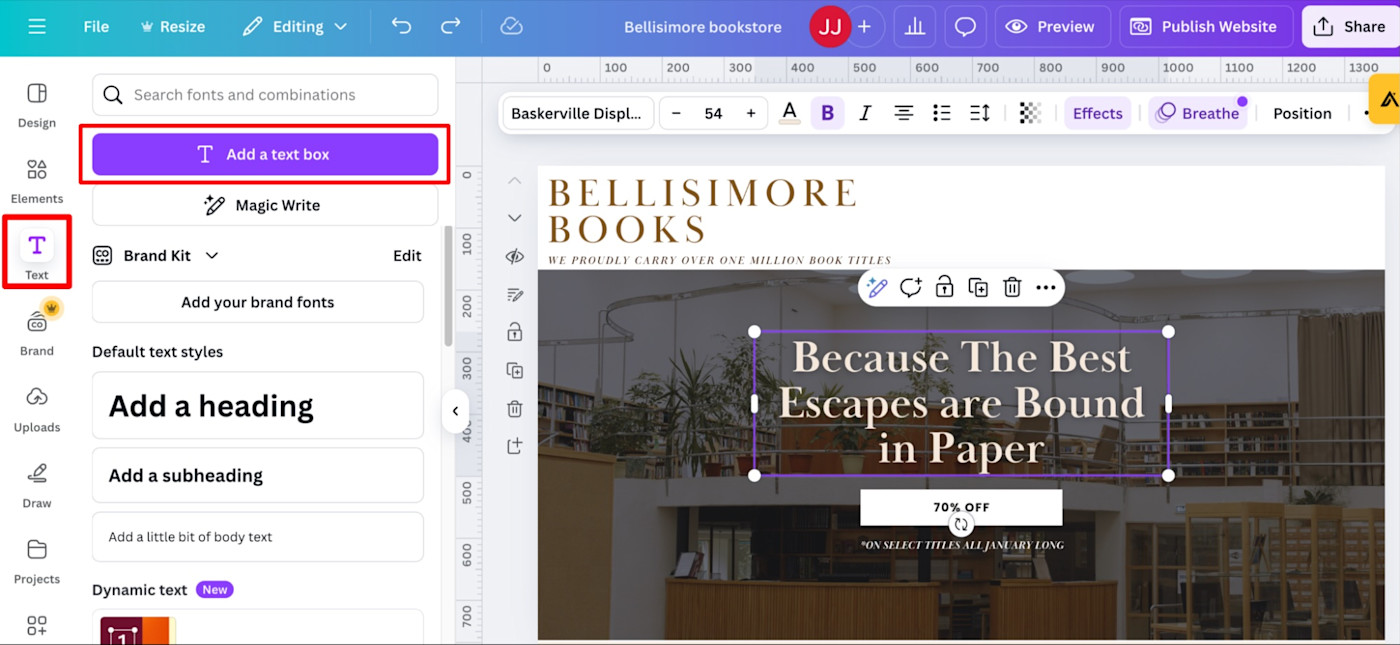Delete selected text with trash icon
The width and height of the screenshot is (1400, 645).
(x=1012, y=288)
